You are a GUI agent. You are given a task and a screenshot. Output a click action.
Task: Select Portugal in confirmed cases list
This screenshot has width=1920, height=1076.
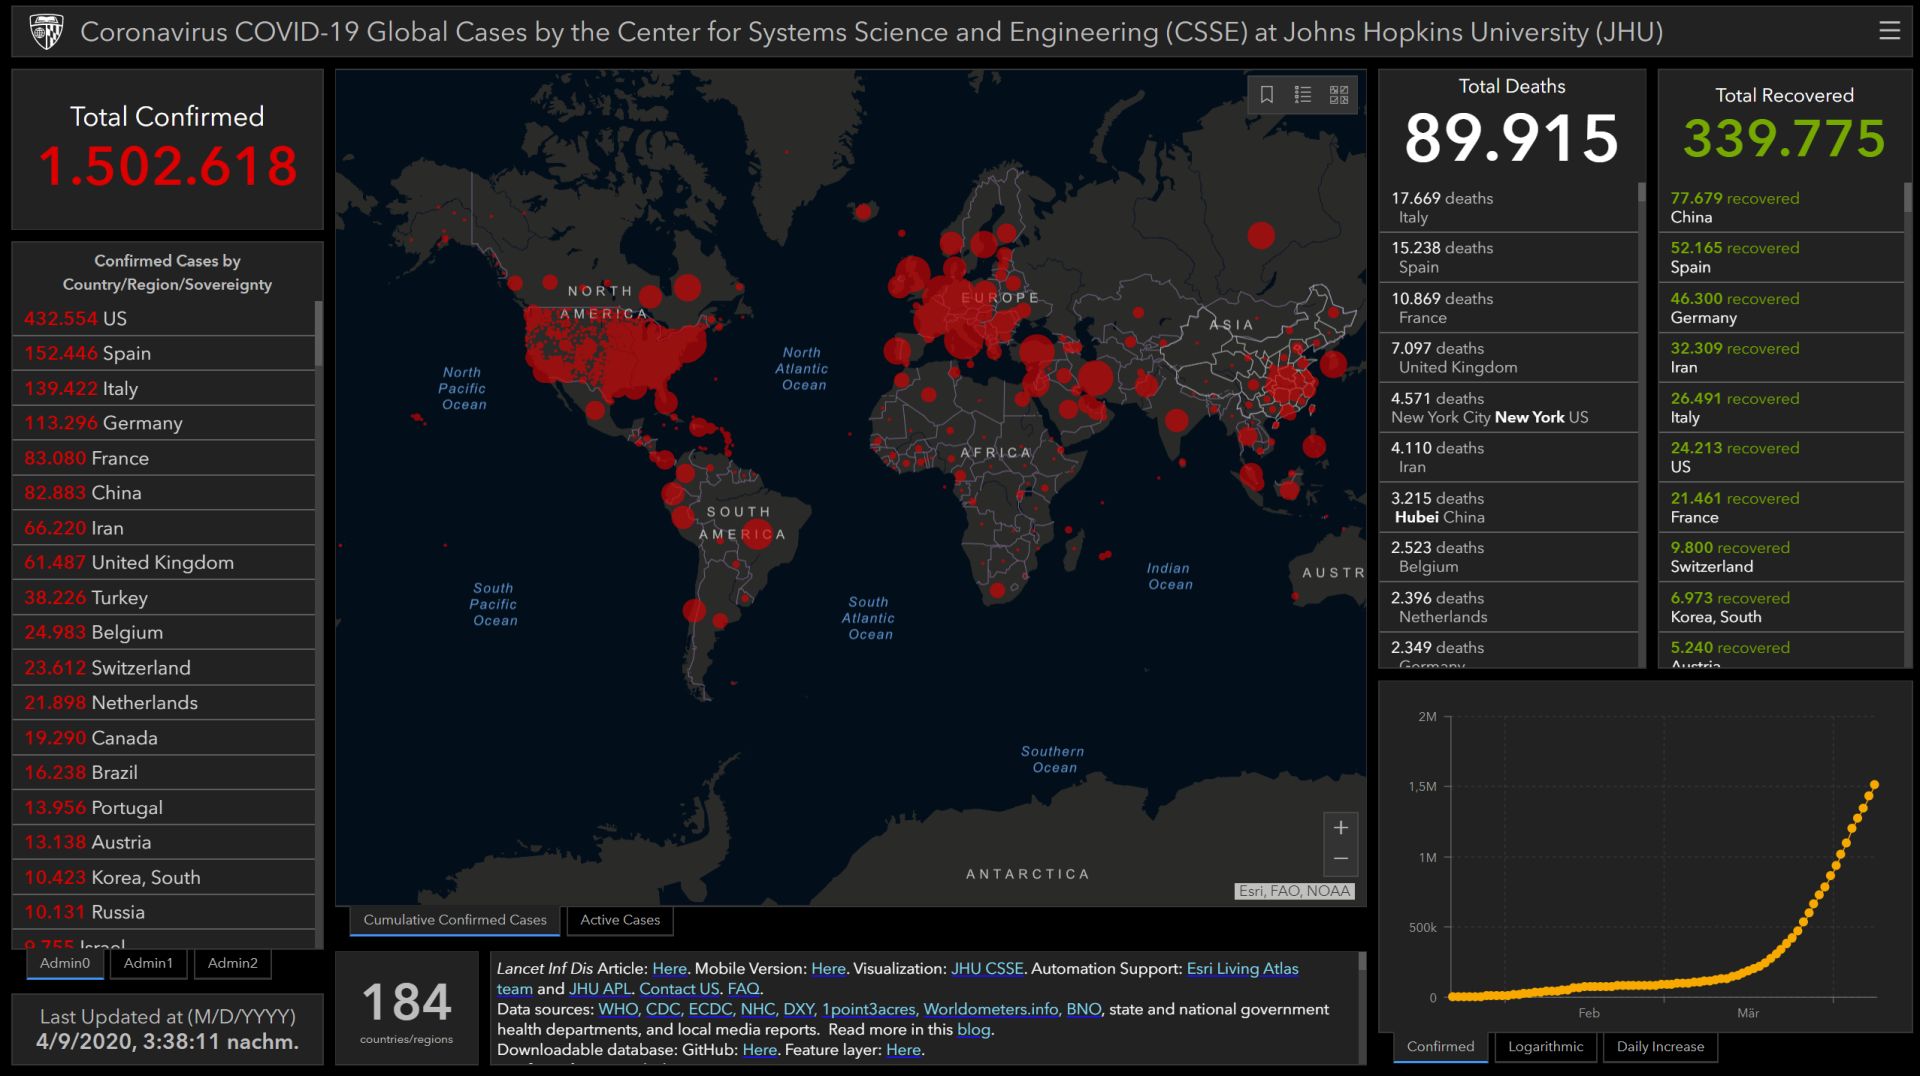click(x=163, y=807)
